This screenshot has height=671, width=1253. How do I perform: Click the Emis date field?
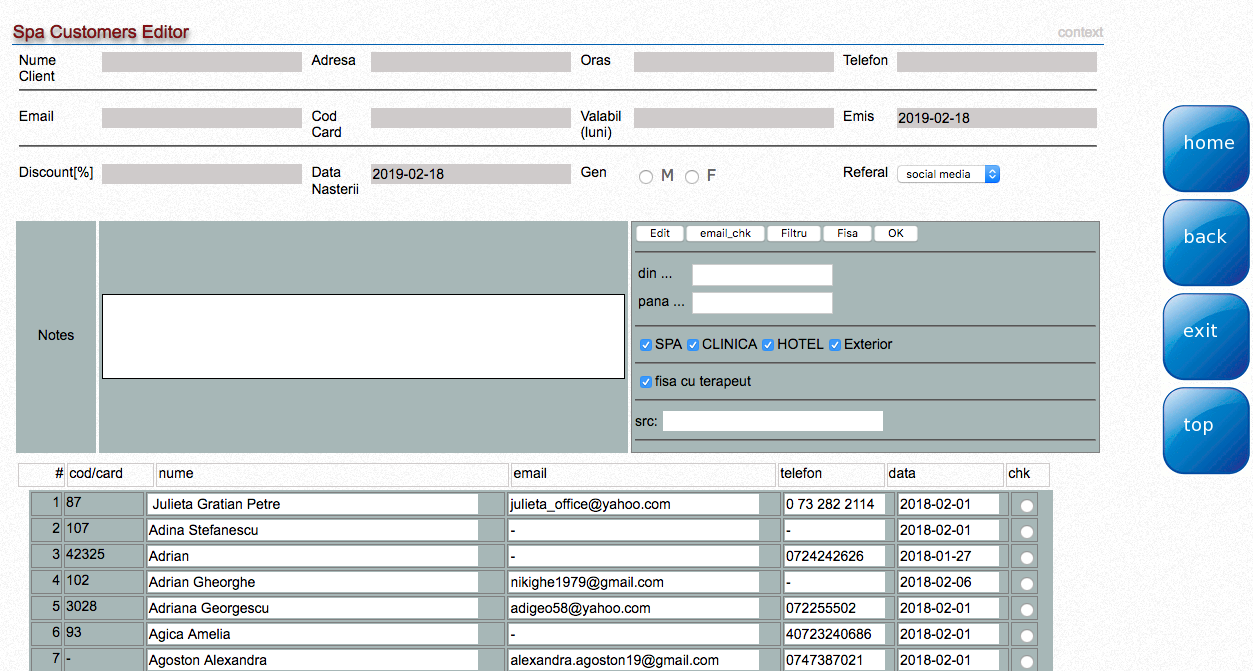(x=996, y=118)
